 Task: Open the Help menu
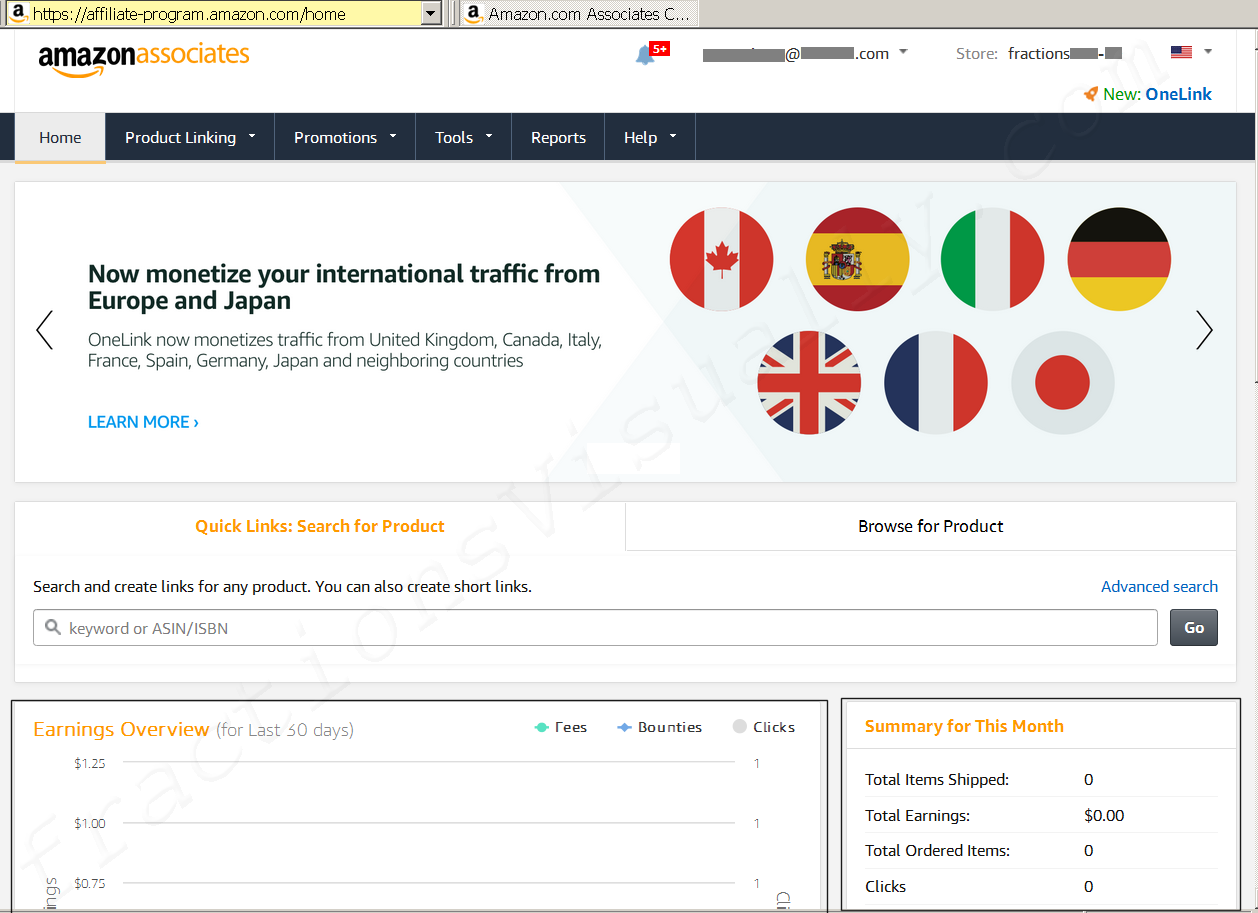point(650,137)
